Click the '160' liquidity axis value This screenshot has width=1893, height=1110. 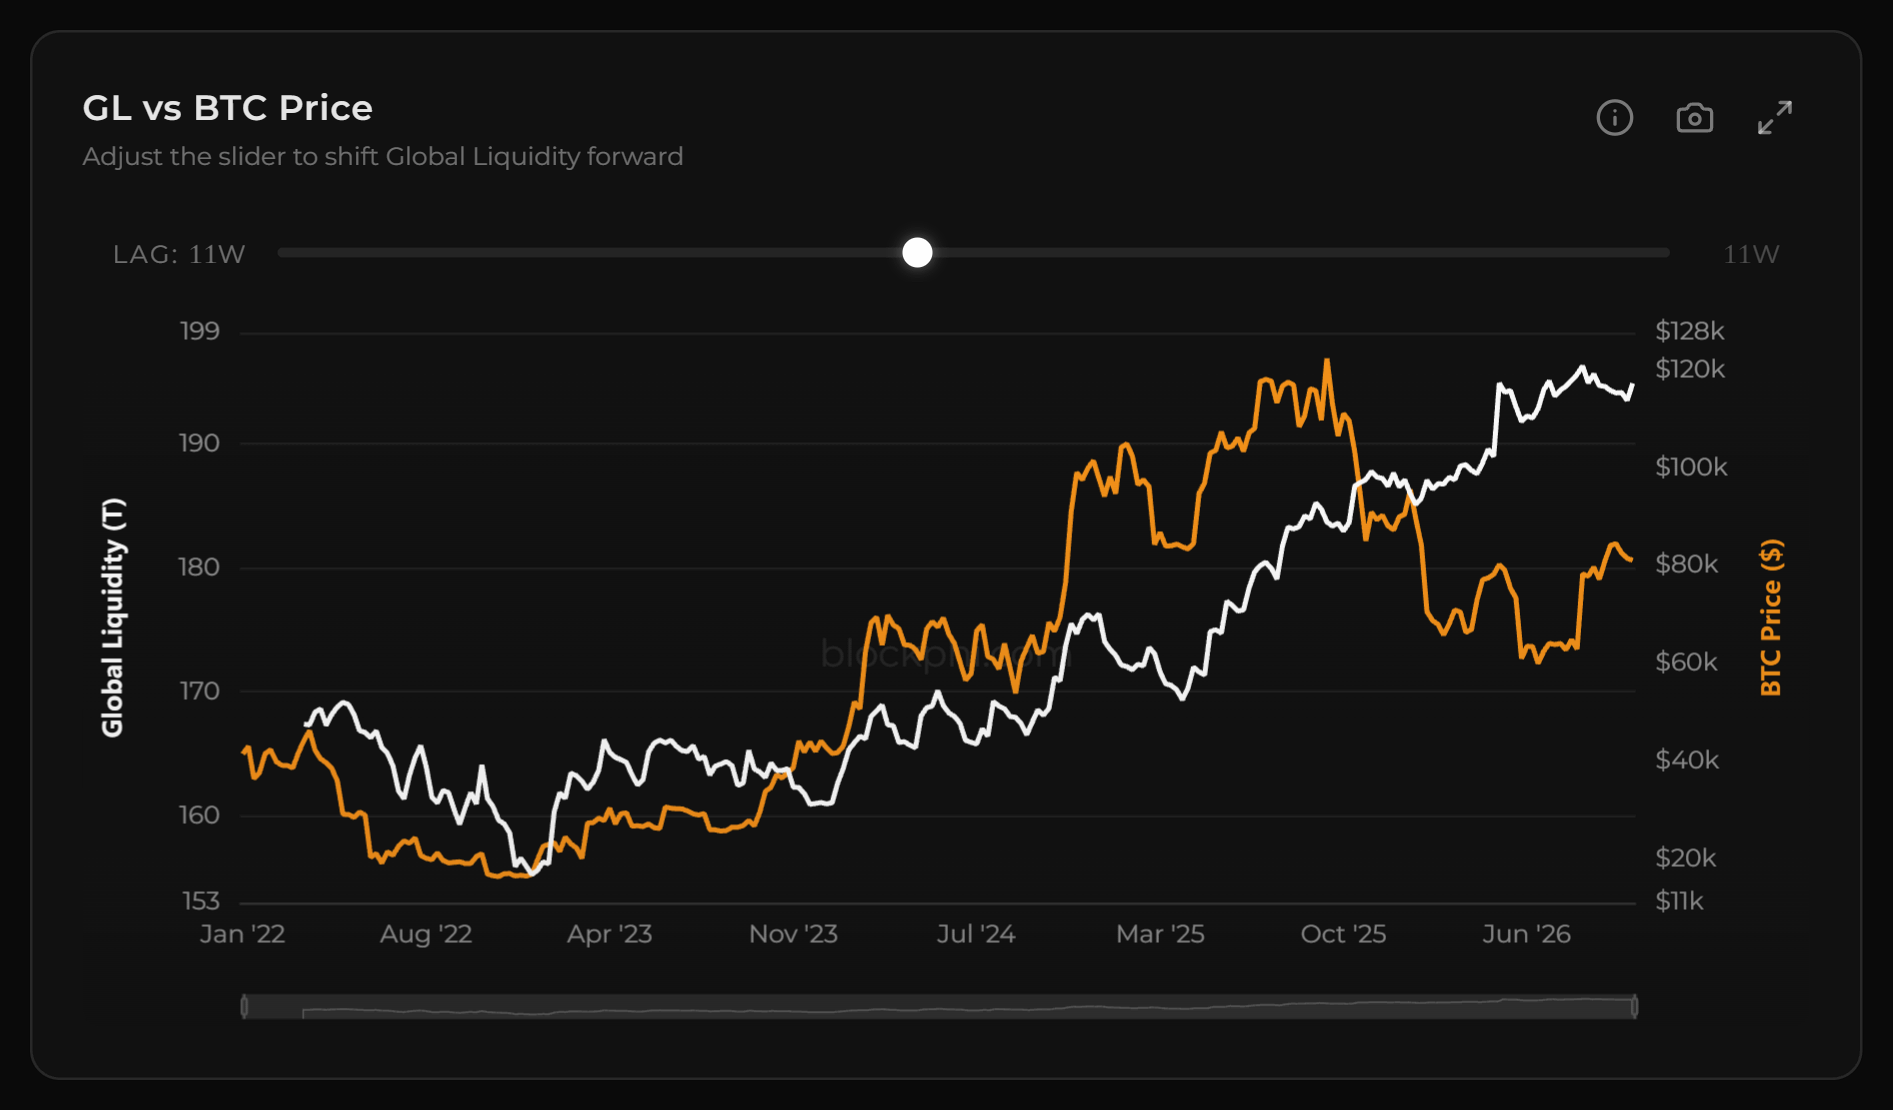tap(199, 815)
